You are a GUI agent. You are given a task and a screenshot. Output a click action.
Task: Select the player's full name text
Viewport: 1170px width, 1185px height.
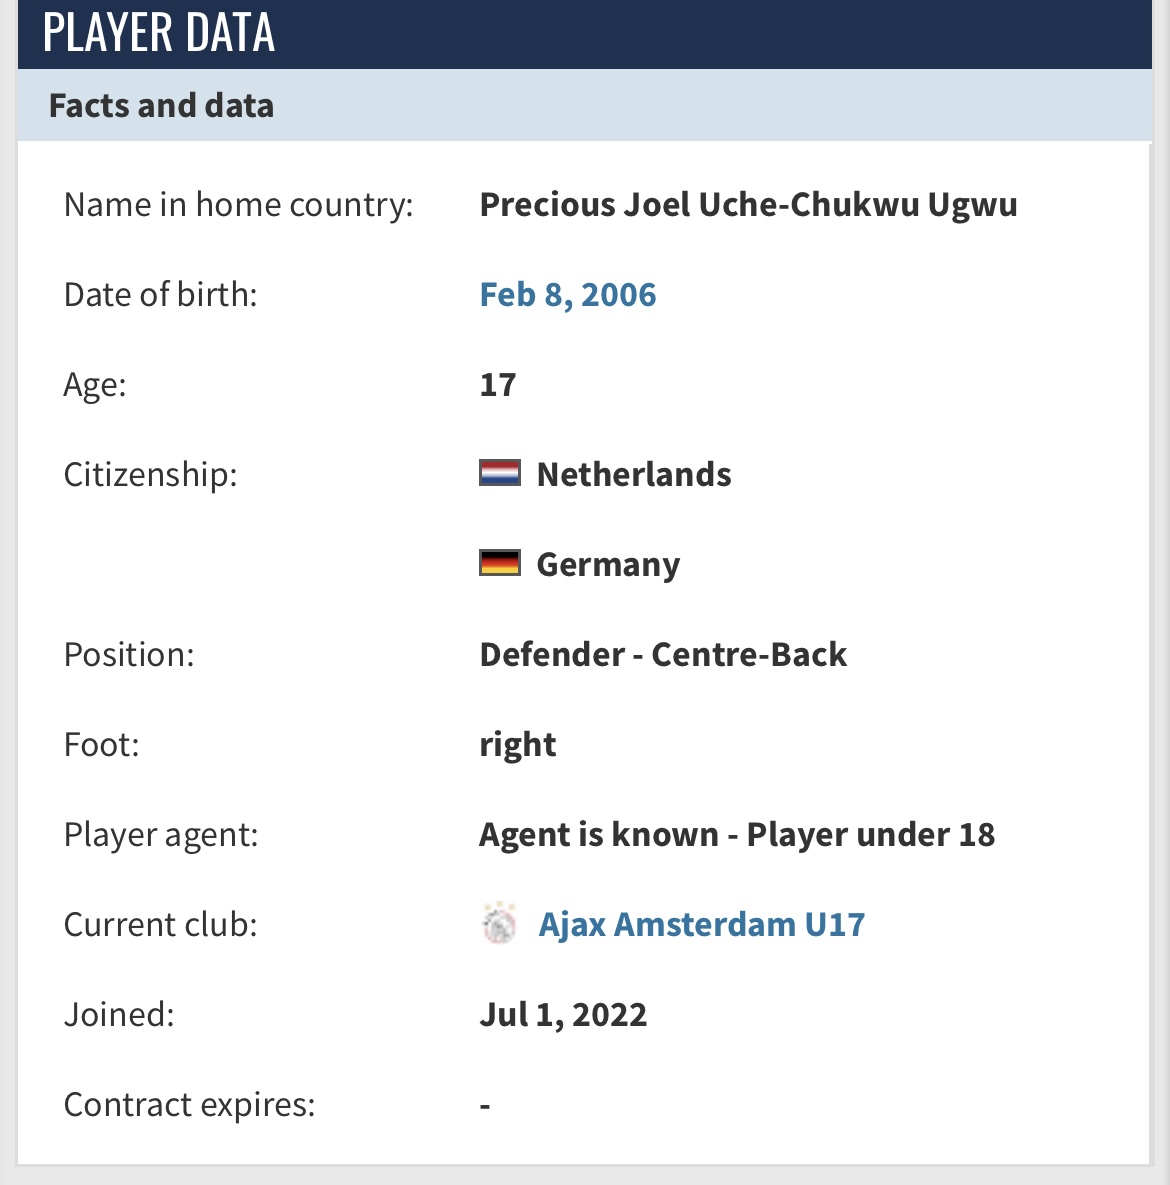tap(748, 205)
